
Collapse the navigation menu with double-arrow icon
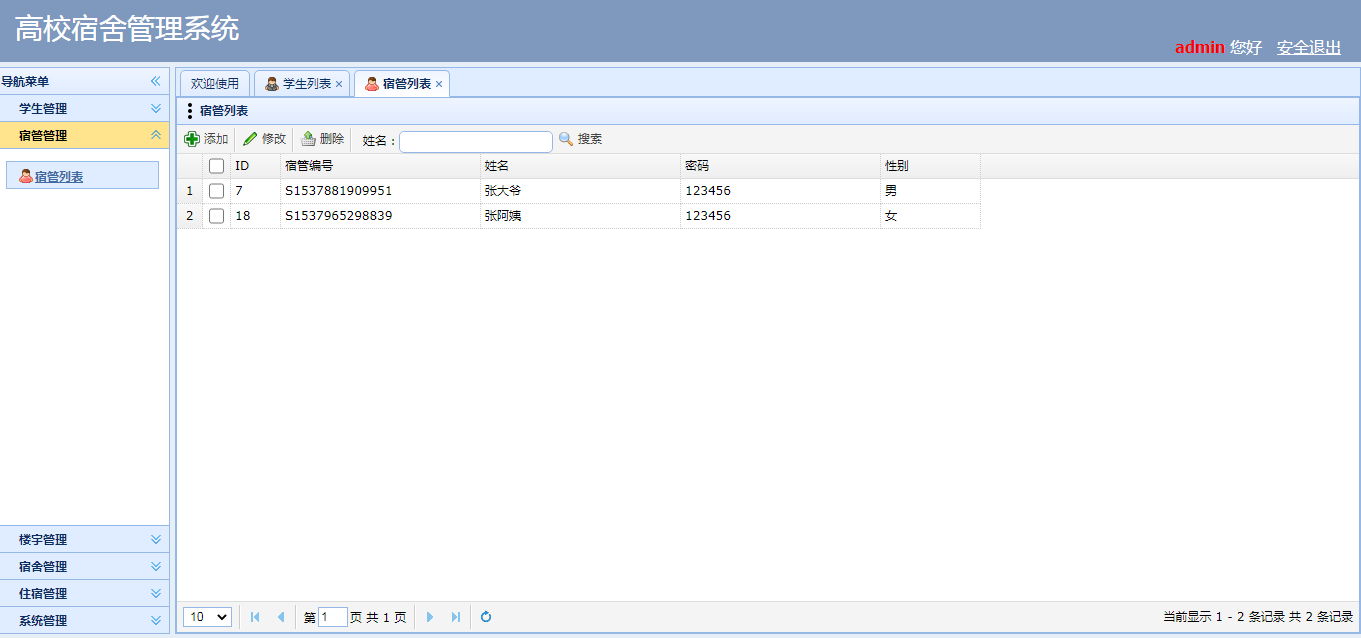point(156,81)
